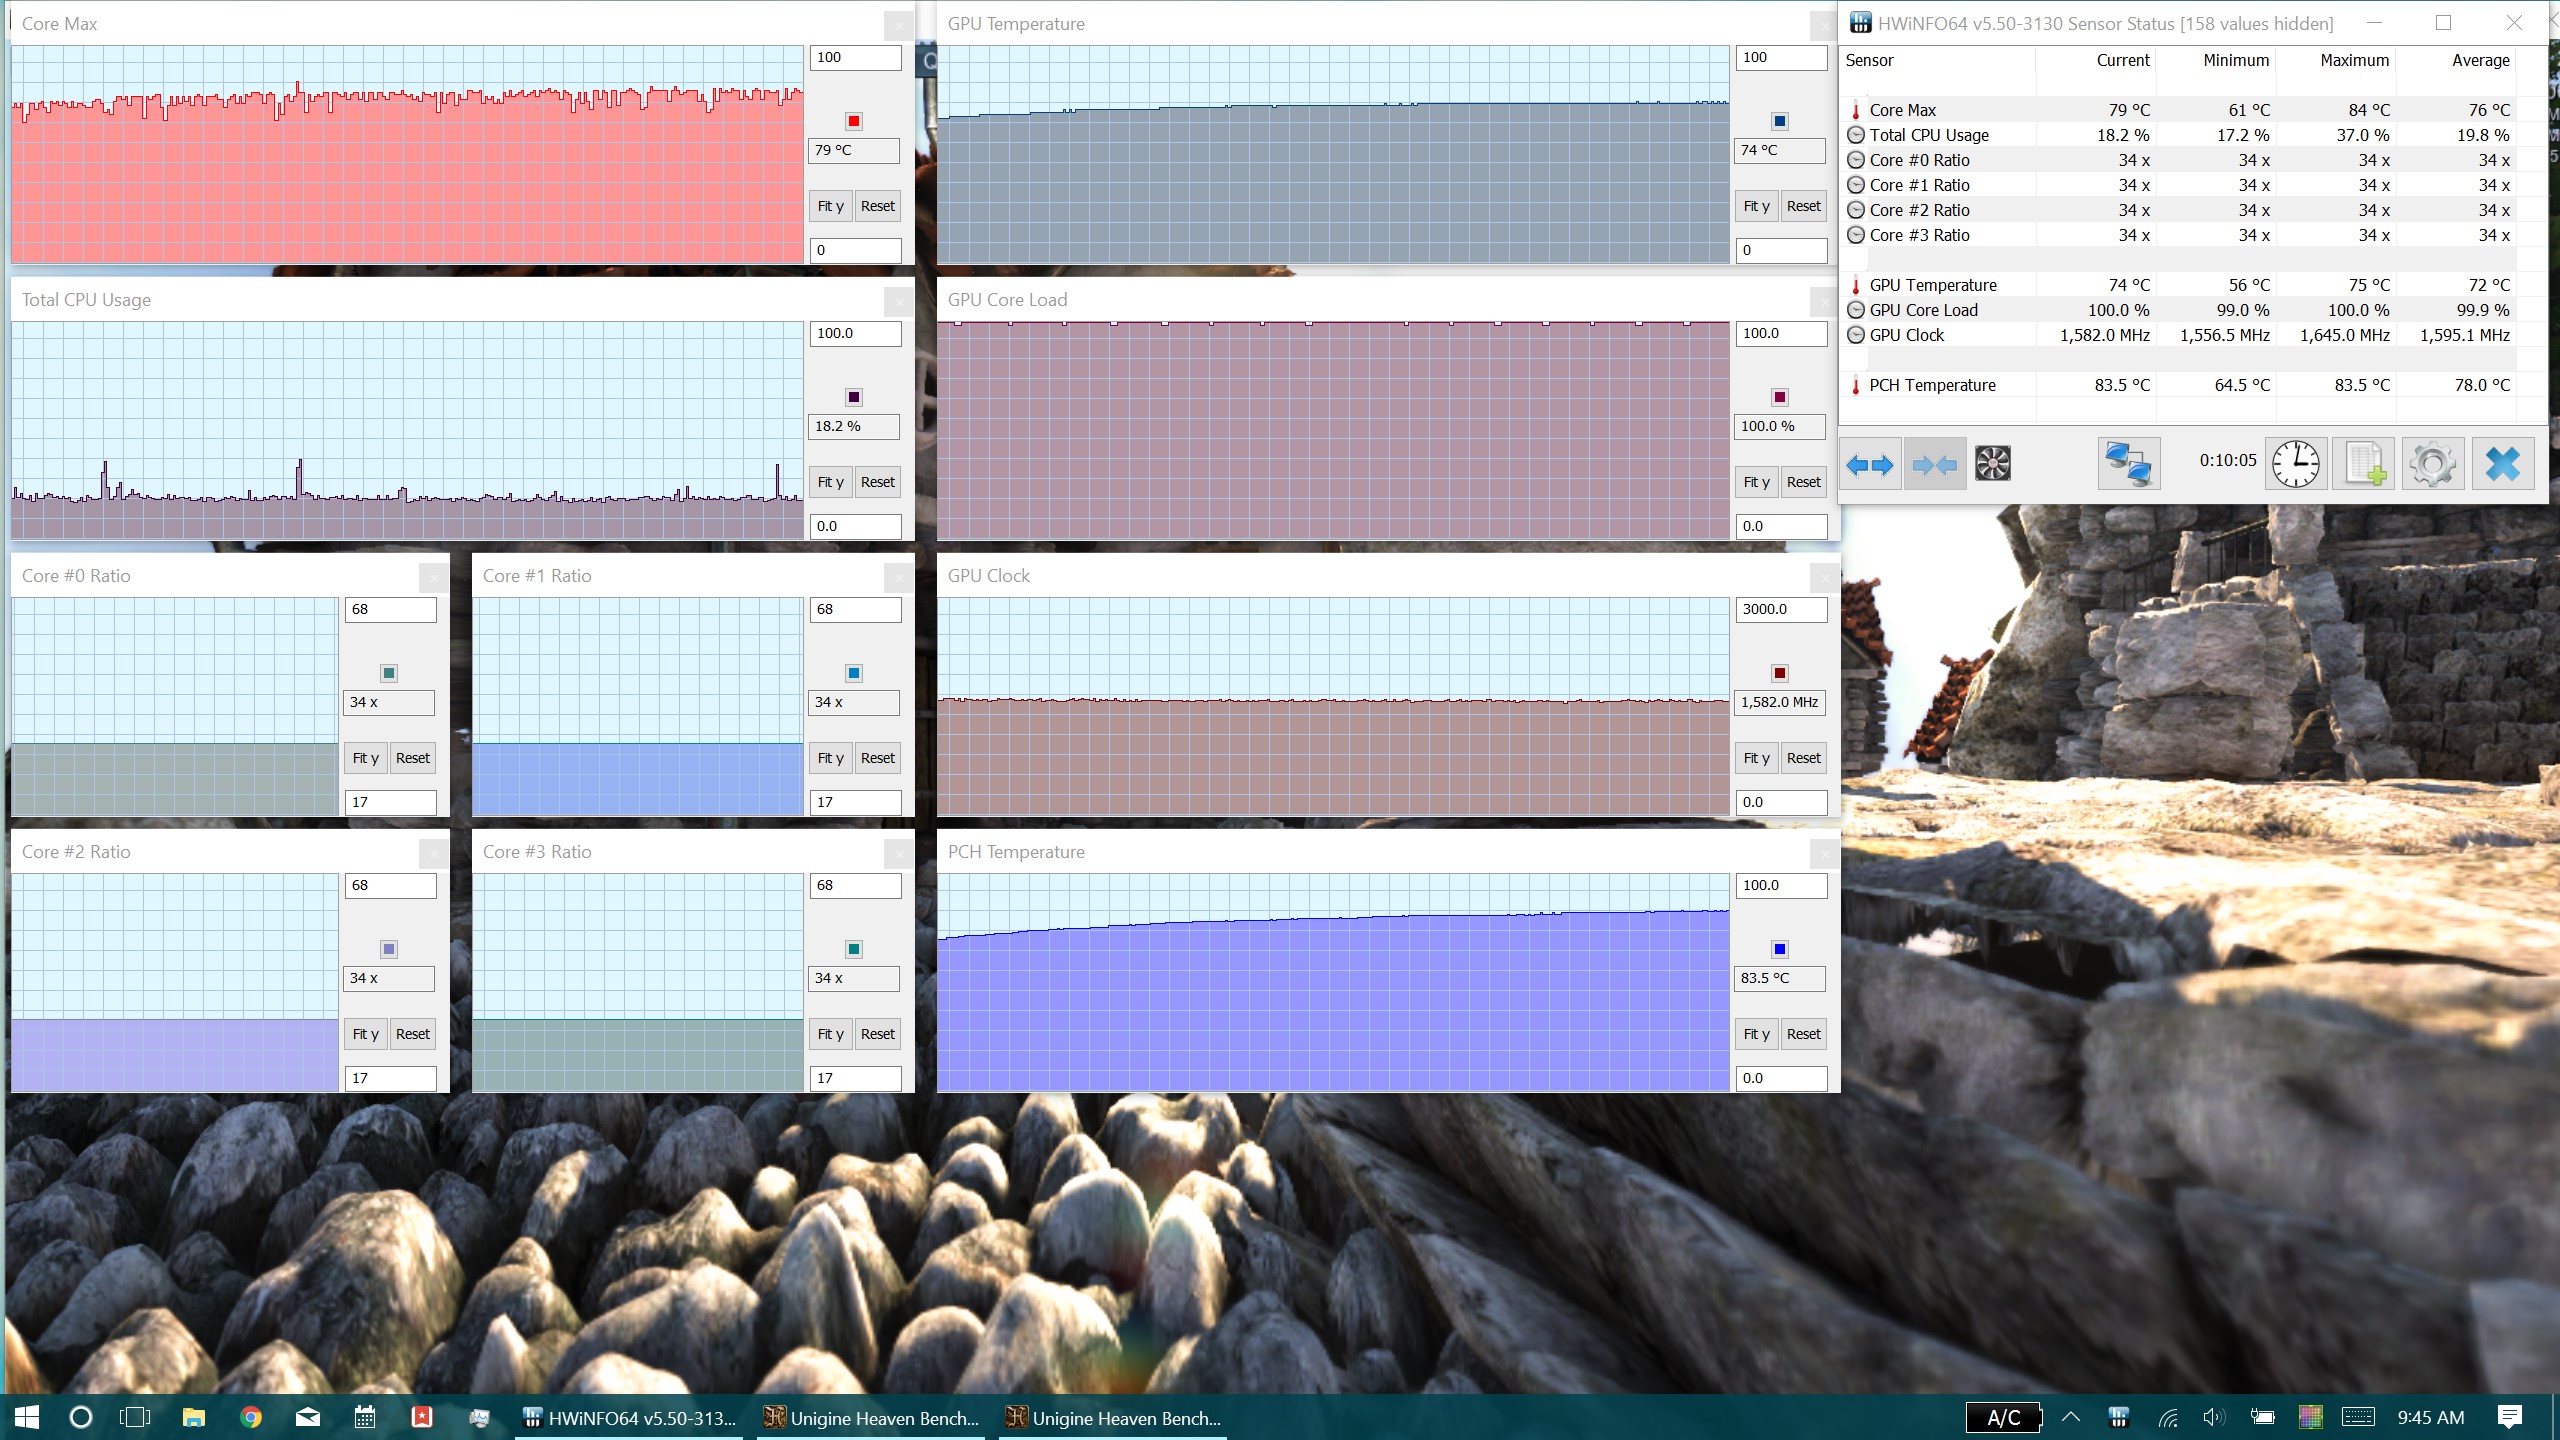This screenshot has height=1440, width=2560.
Task: Show hidden tray icons with the chevron
Action: click(x=2071, y=1417)
